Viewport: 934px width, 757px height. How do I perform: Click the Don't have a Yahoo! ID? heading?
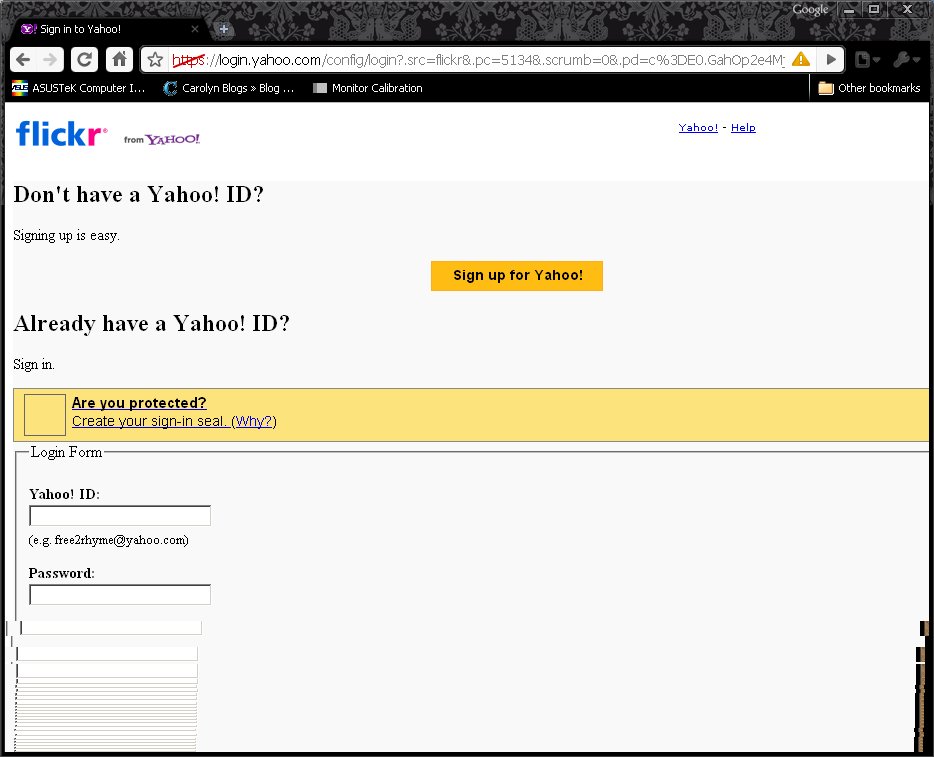pos(138,195)
